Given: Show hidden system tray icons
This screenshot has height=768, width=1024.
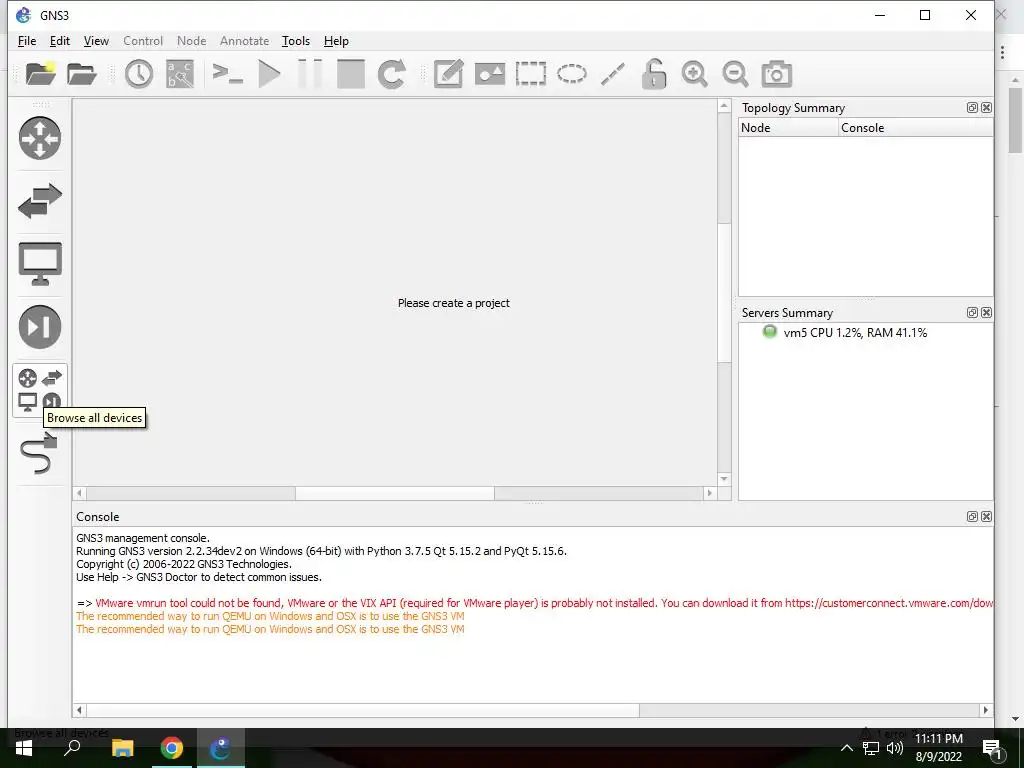Looking at the screenshot, I should coord(846,748).
